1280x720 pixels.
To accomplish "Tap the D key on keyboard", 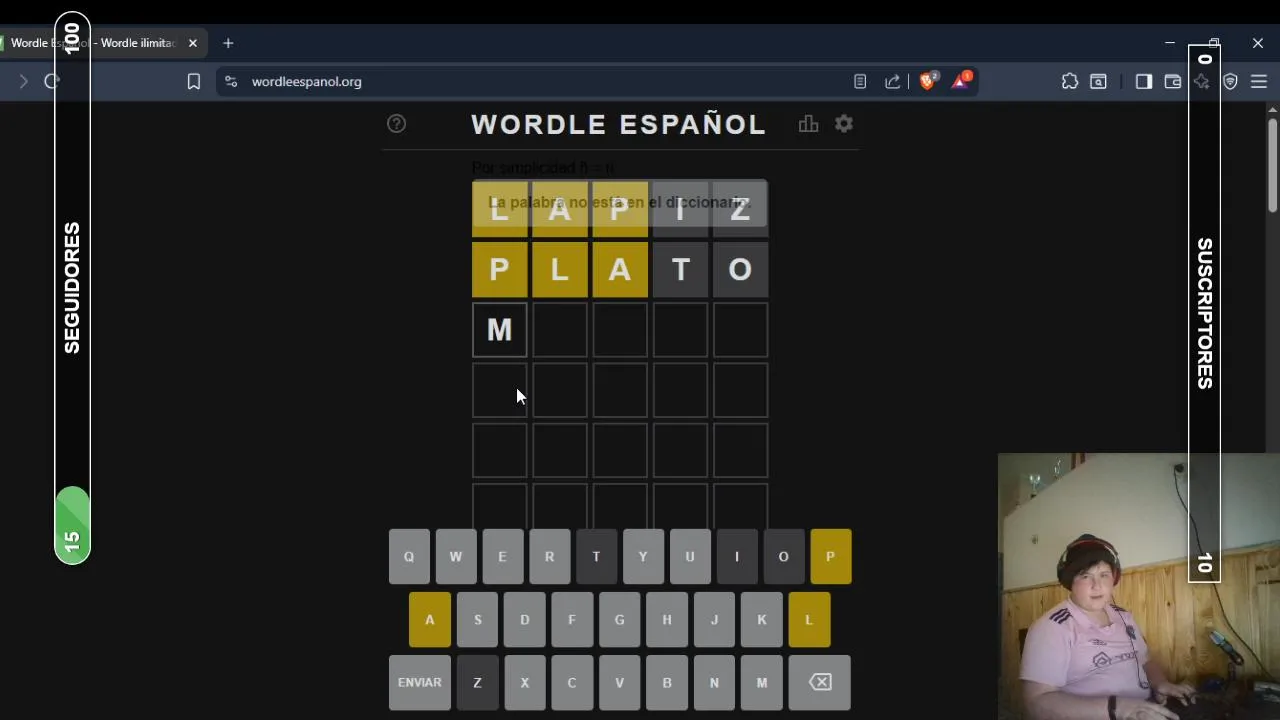I will pyautogui.click(x=525, y=620).
